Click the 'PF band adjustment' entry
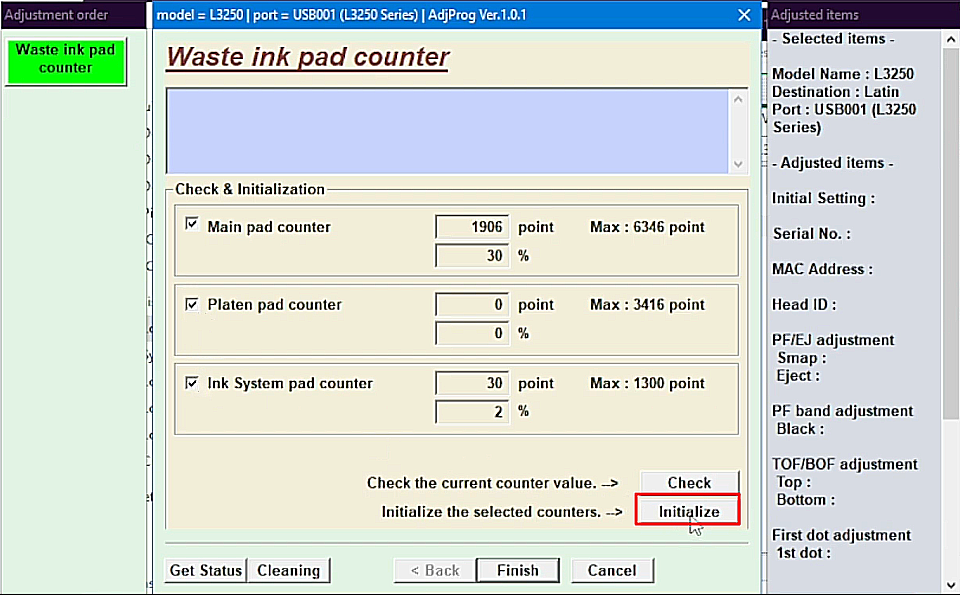This screenshot has height=595, width=960. coord(842,411)
